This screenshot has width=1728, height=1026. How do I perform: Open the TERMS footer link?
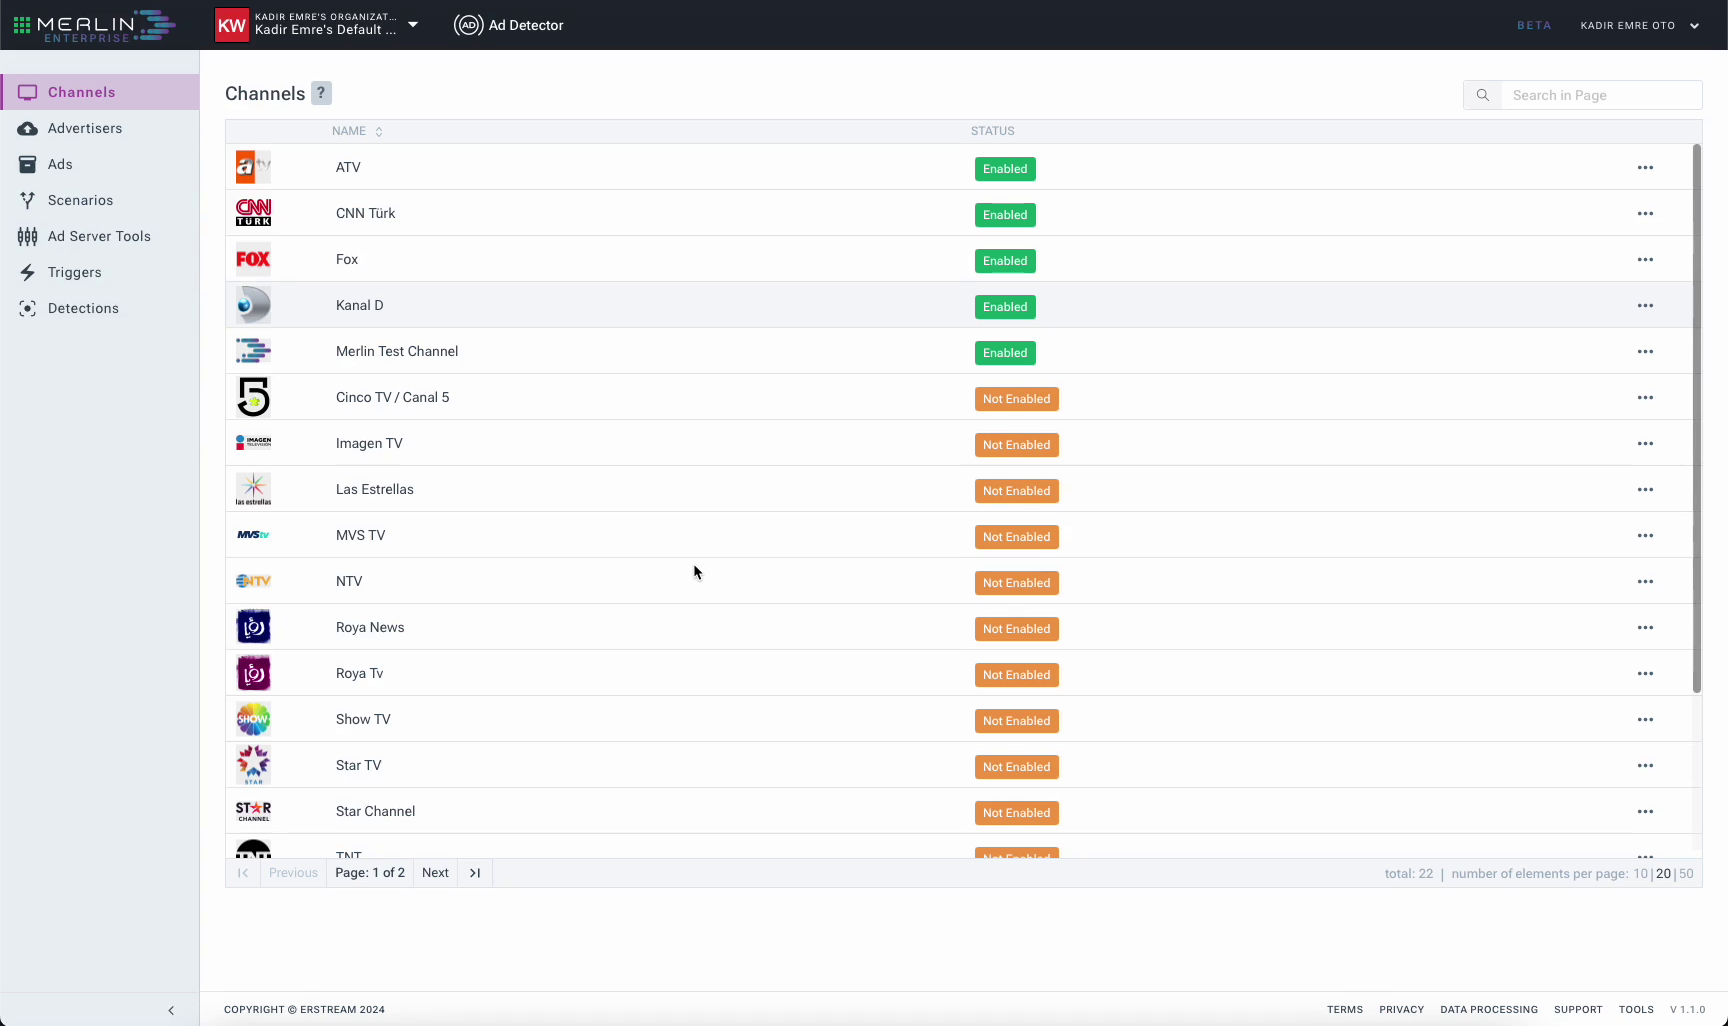click(1345, 1010)
